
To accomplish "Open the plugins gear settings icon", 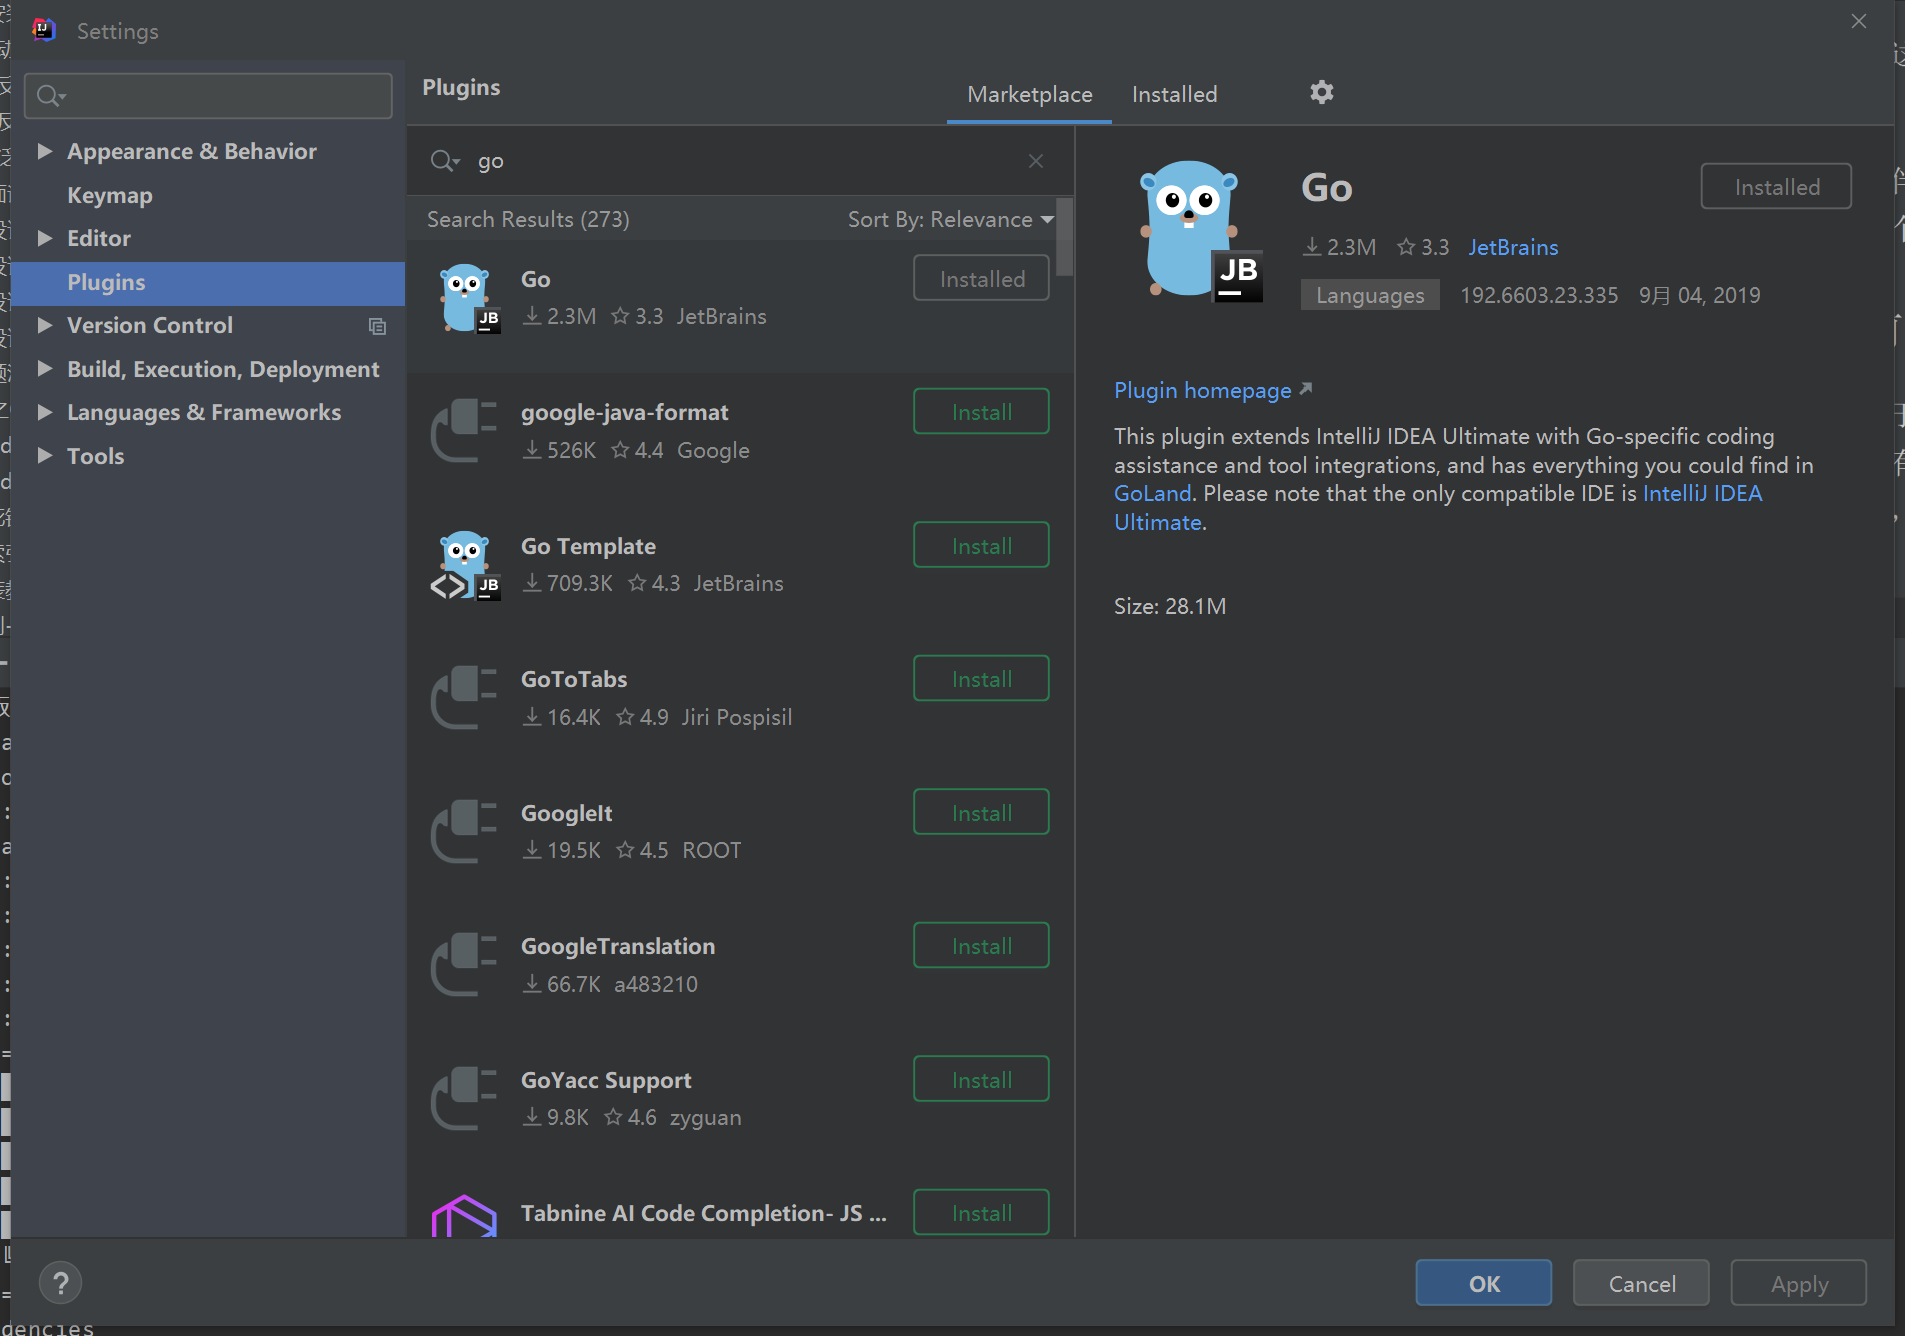I will [x=1321, y=92].
